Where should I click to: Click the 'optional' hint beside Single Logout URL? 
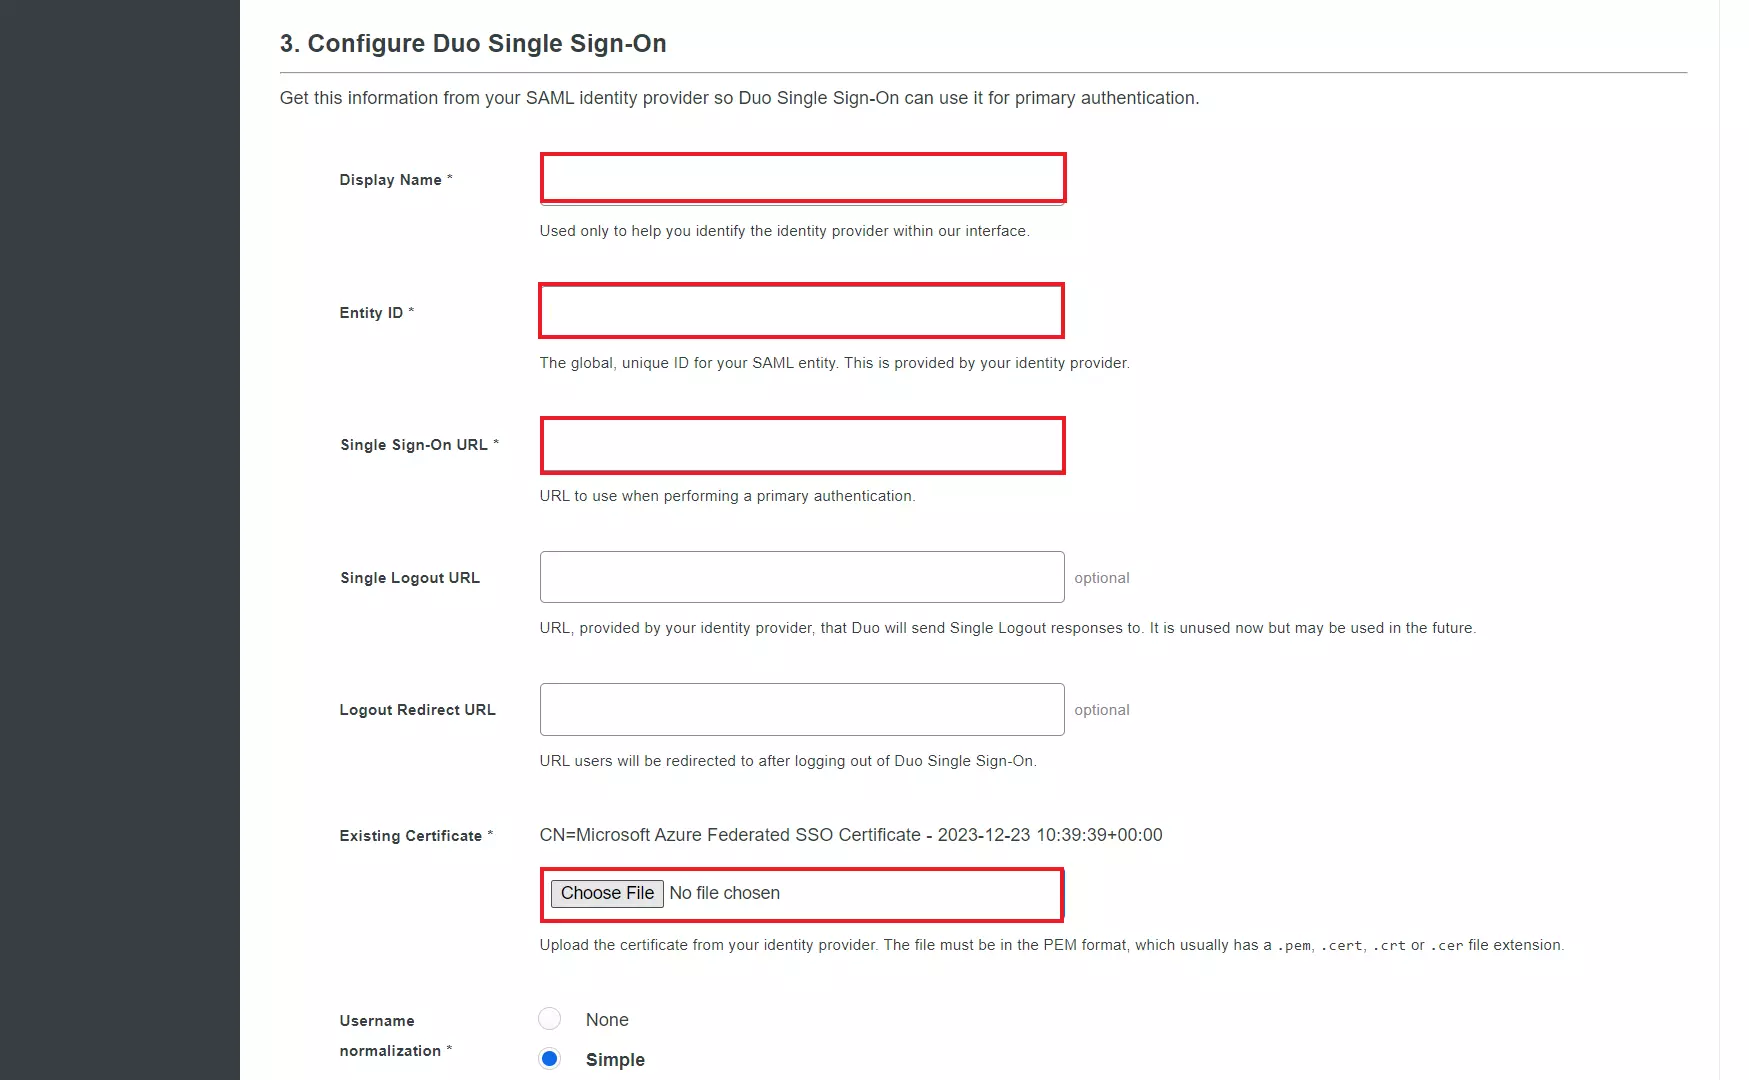pos(1102,578)
